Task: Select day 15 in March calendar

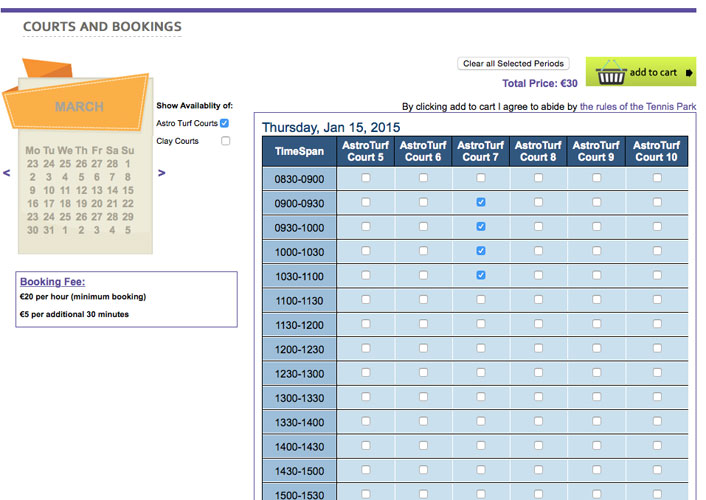Action: click(x=128, y=190)
